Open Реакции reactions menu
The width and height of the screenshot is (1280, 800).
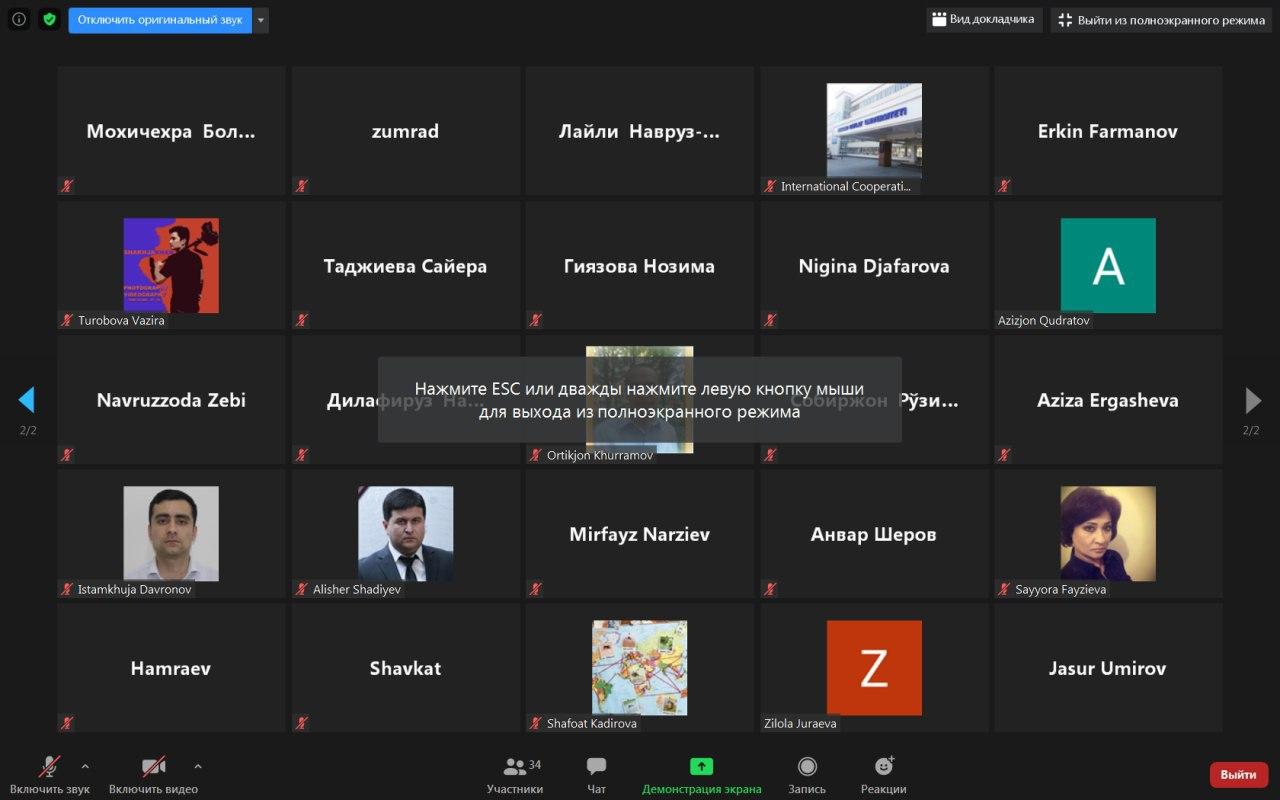(x=884, y=776)
